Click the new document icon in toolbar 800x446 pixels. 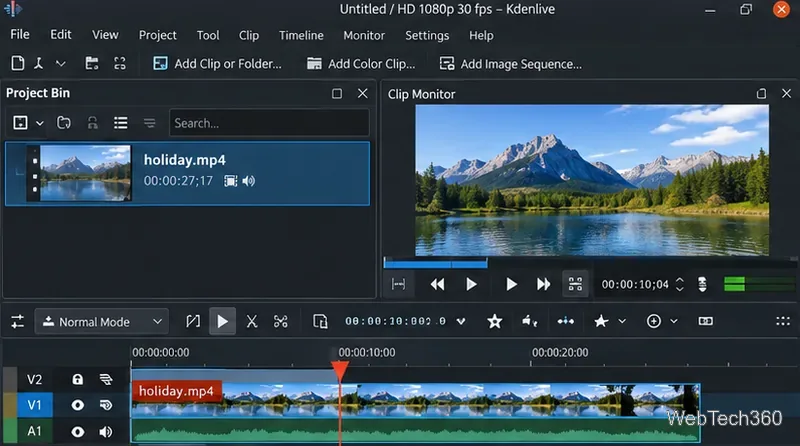pyautogui.click(x=18, y=63)
